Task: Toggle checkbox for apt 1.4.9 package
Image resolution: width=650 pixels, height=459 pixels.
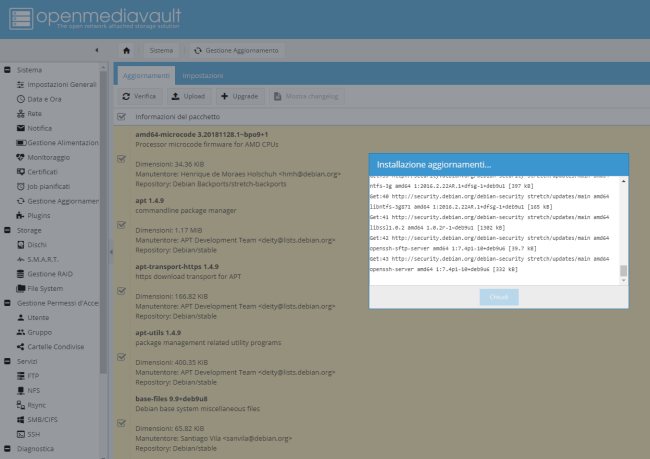Action: coord(121,225)
